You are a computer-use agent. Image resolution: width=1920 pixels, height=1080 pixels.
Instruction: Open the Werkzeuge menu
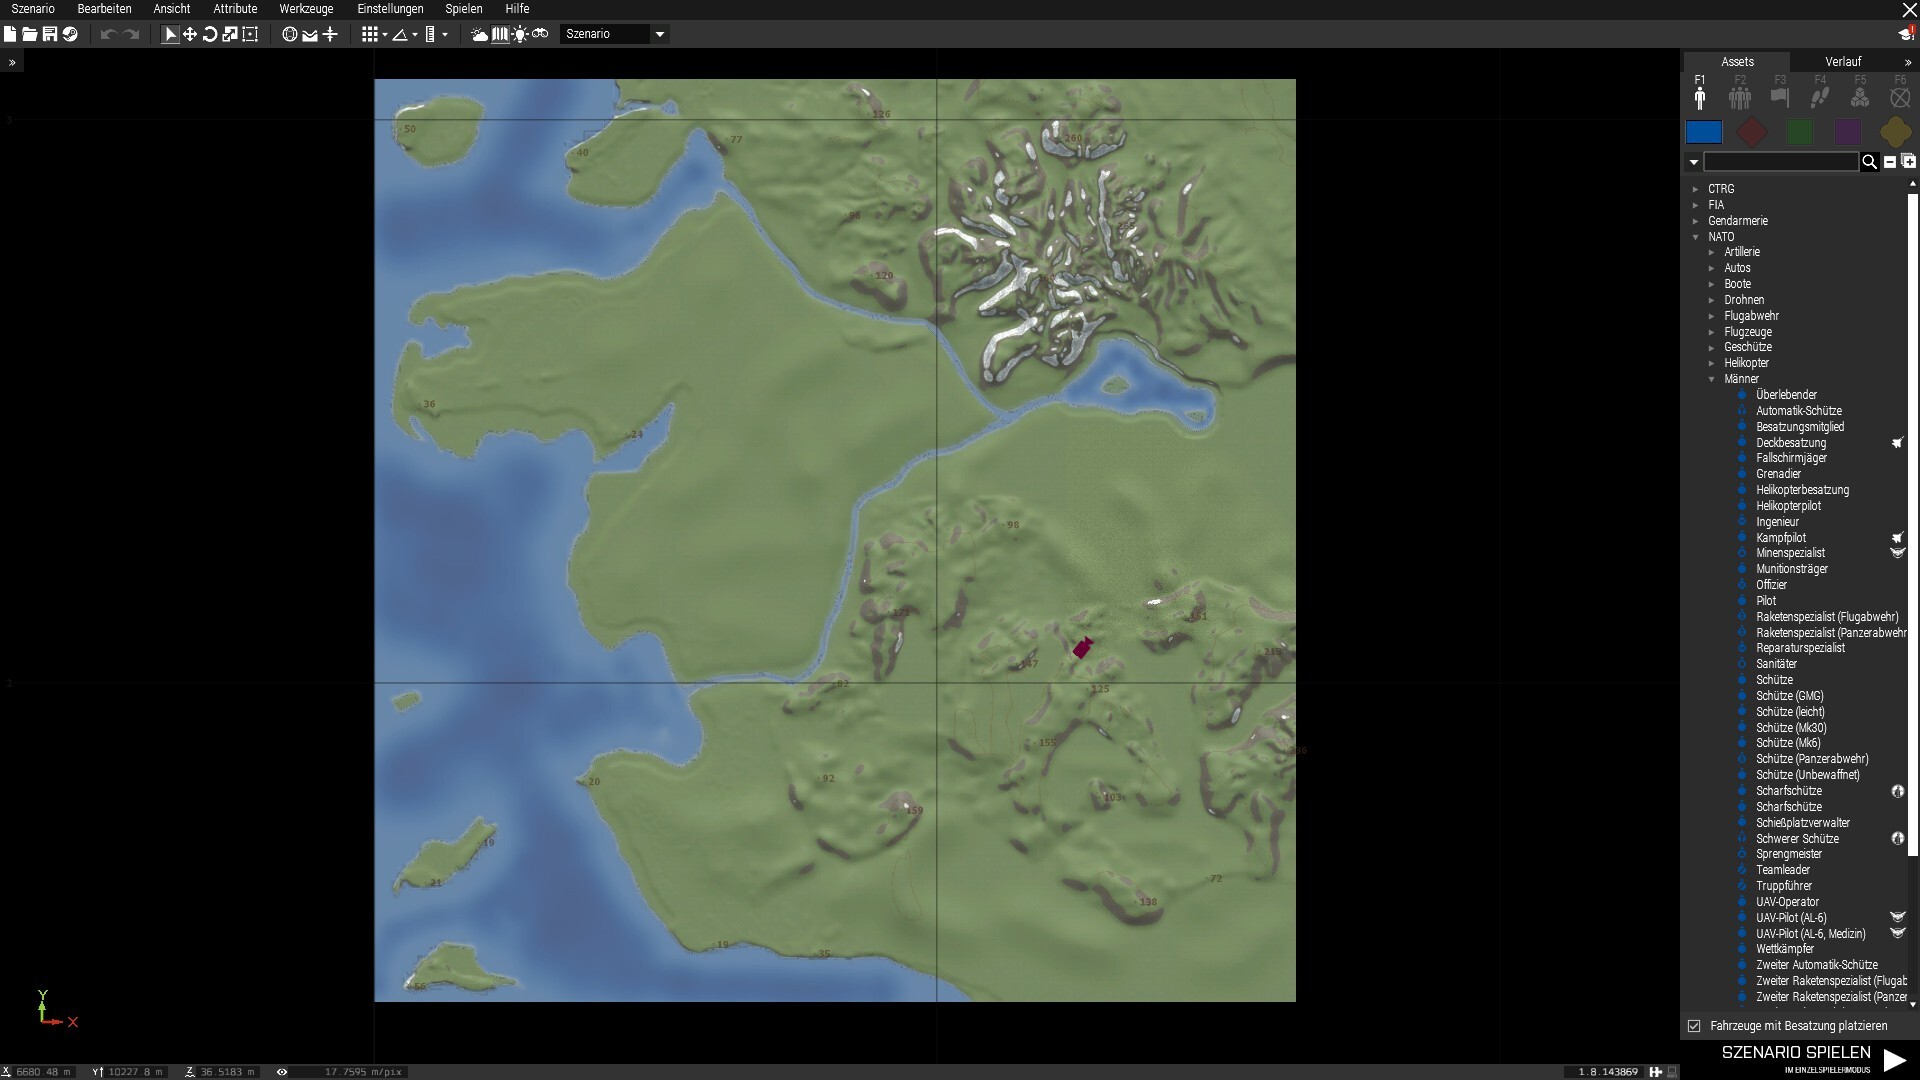coord(306,9)
